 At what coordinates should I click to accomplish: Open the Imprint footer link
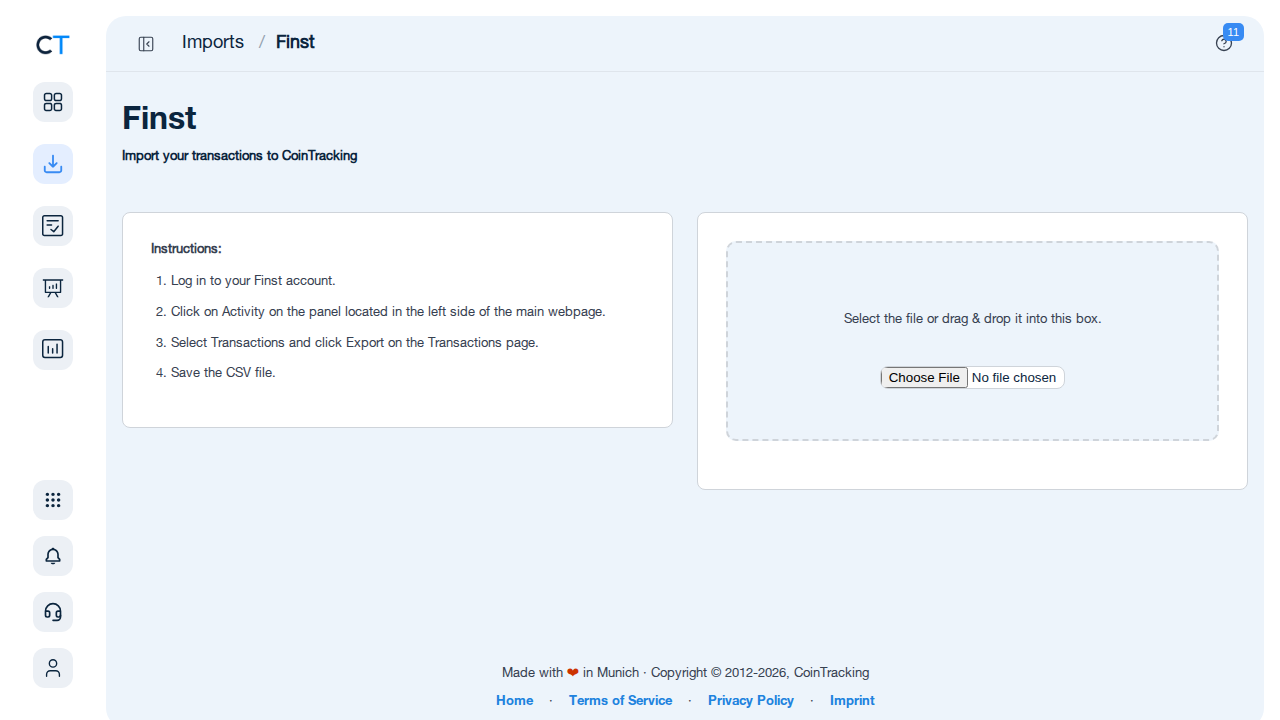click(852, 700)
